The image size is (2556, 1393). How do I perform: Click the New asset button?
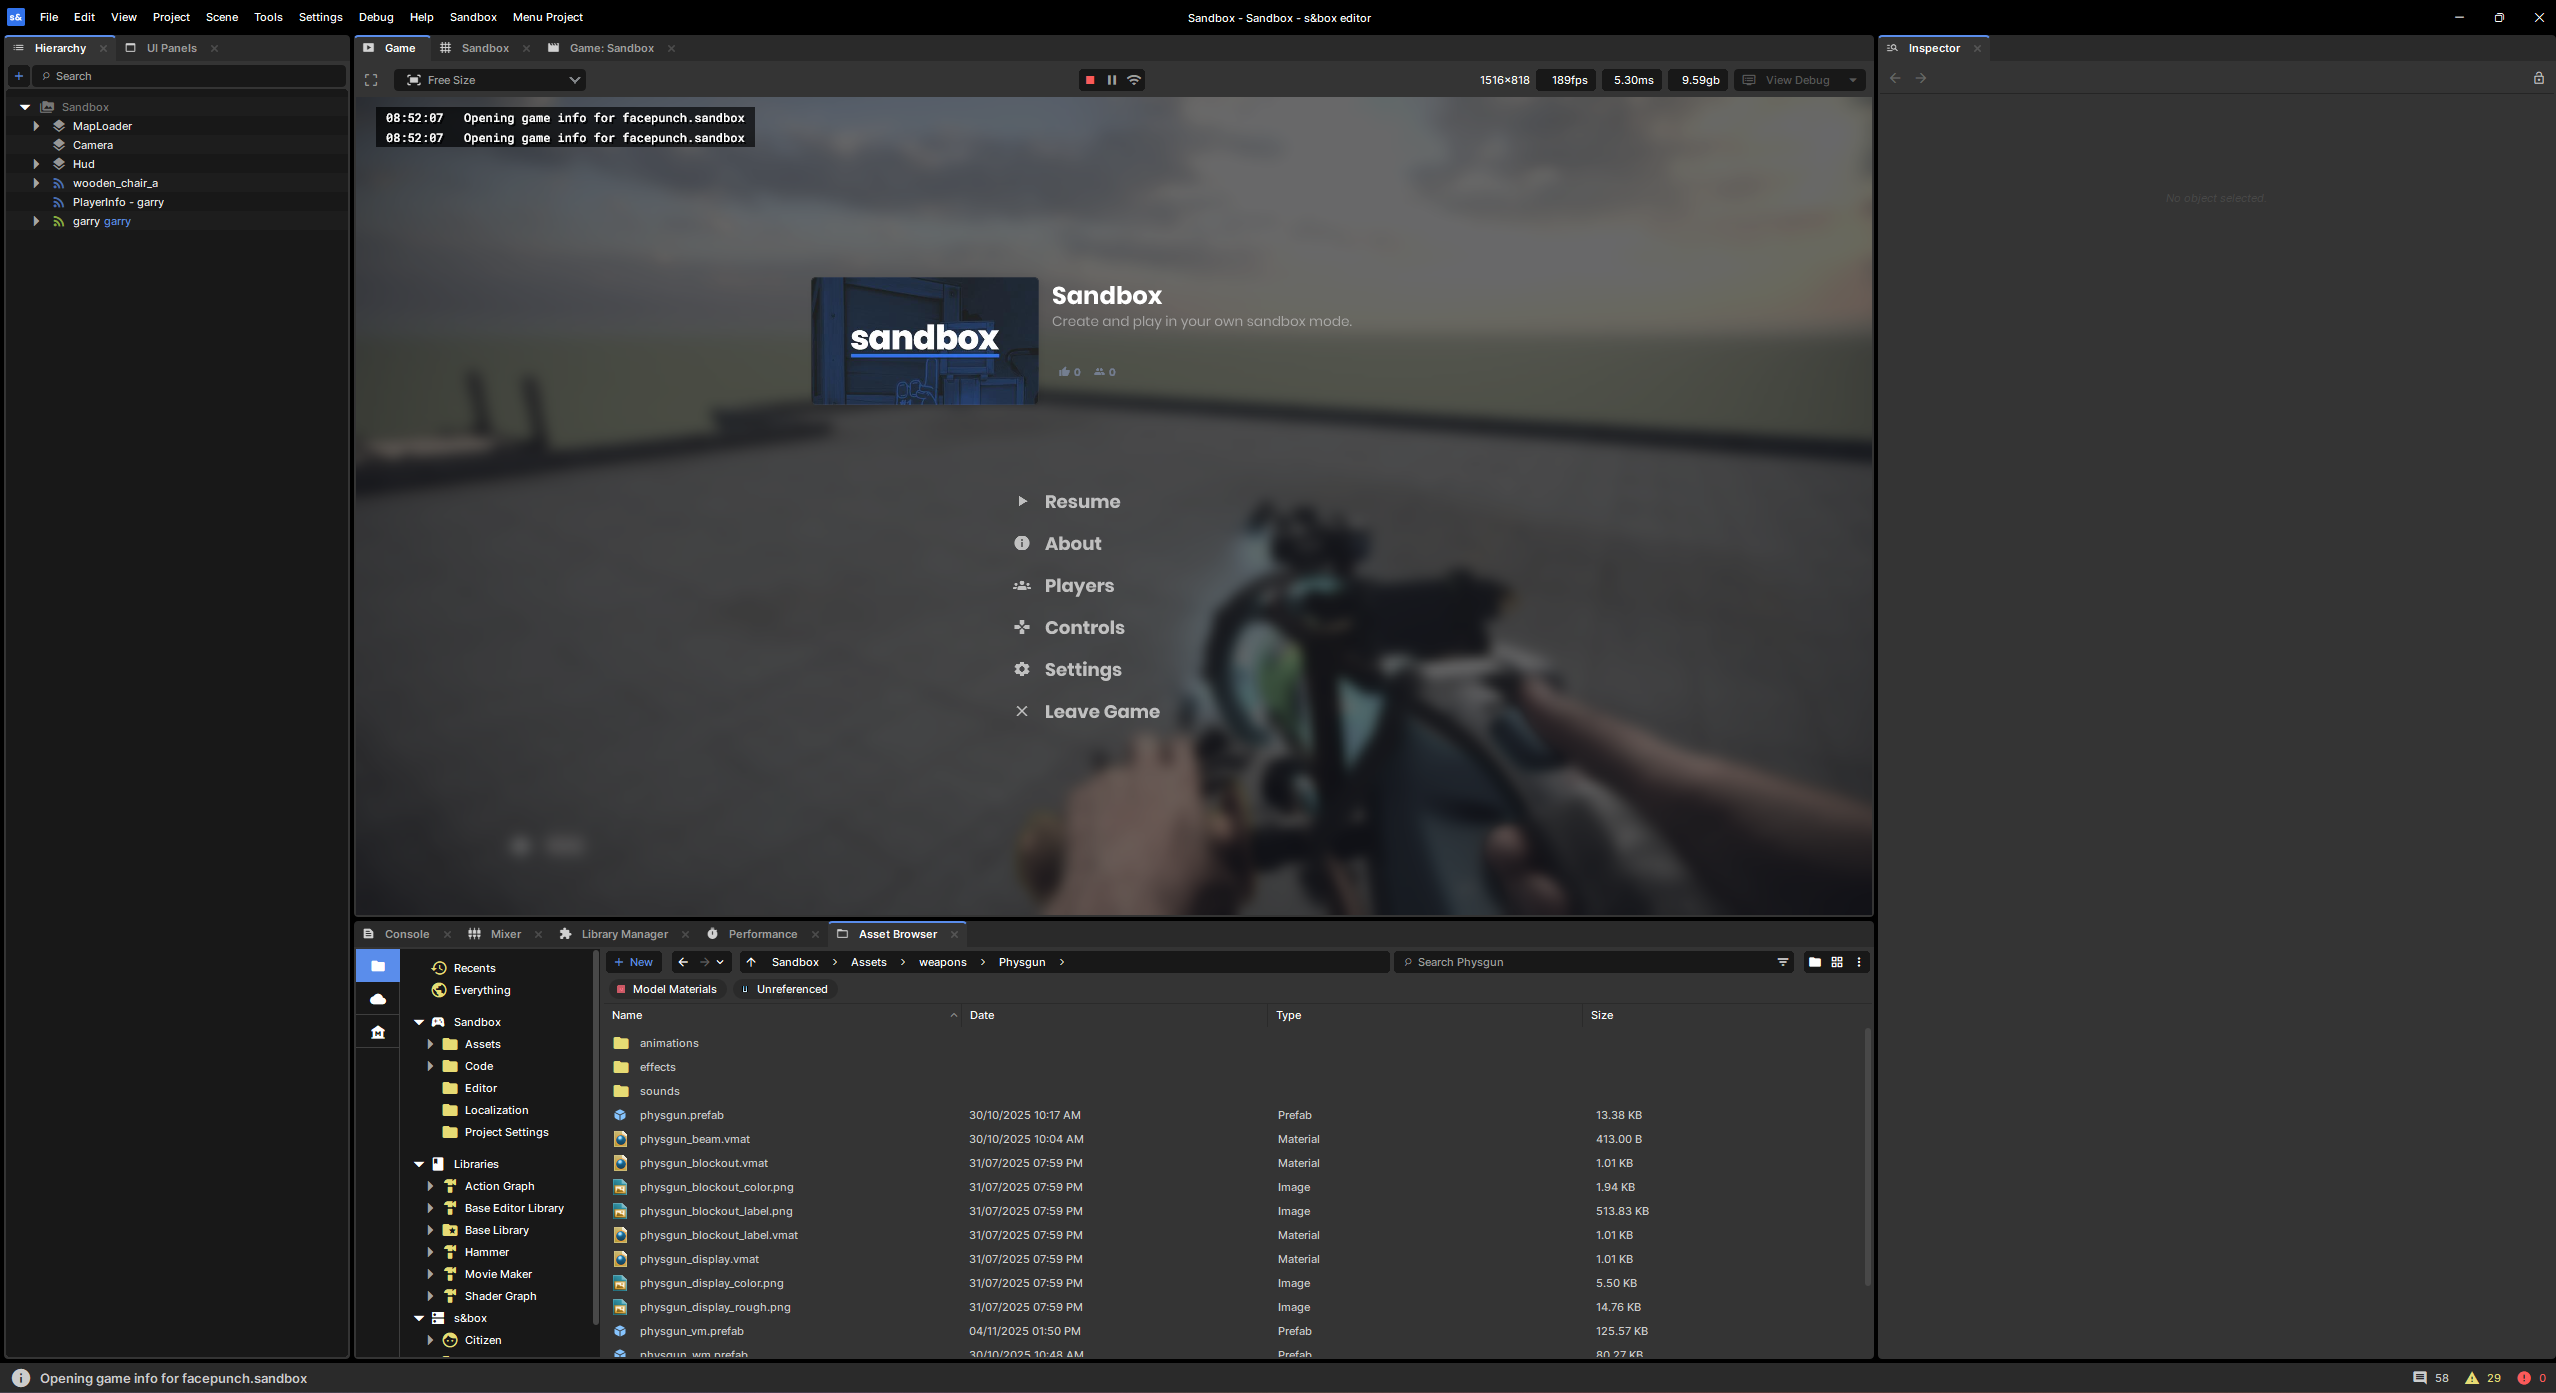(x=633, y=962)
